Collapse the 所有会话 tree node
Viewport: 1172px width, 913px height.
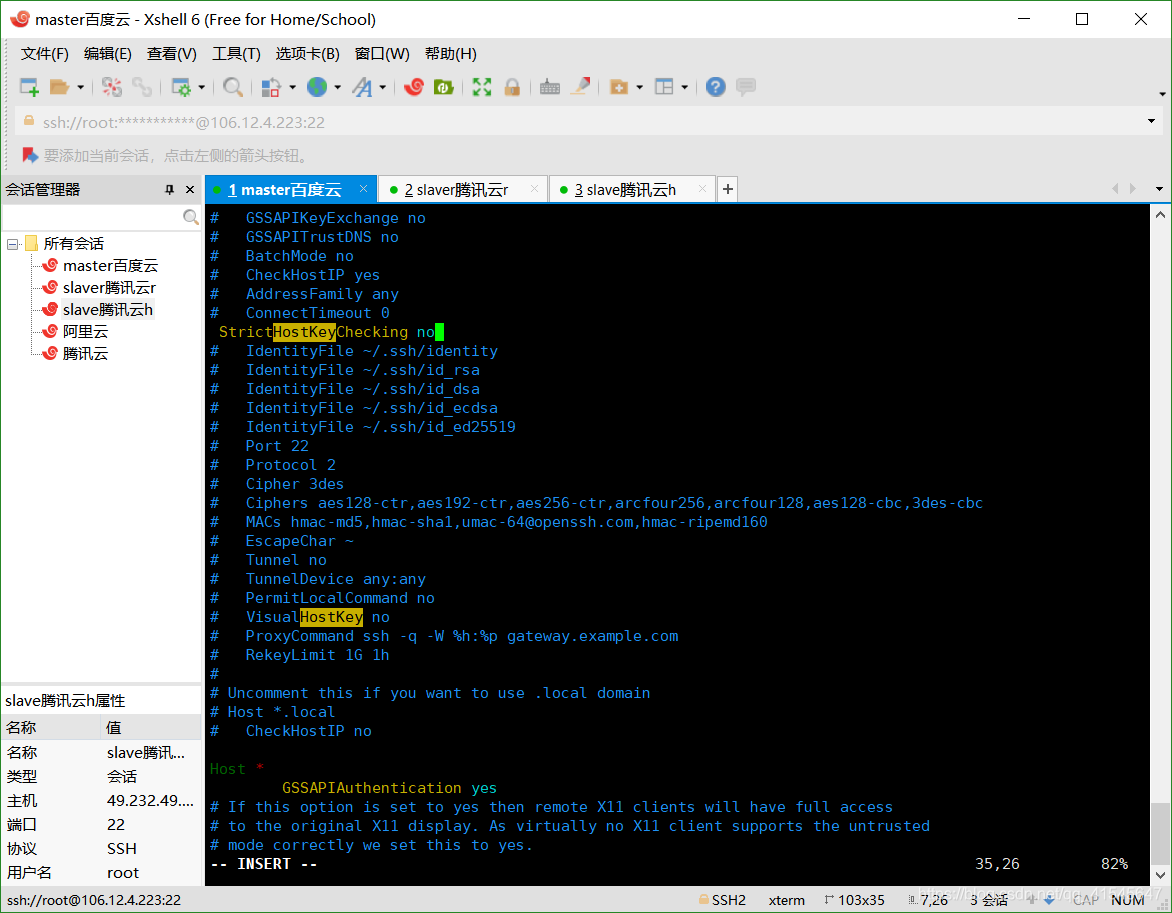point(13,244)
